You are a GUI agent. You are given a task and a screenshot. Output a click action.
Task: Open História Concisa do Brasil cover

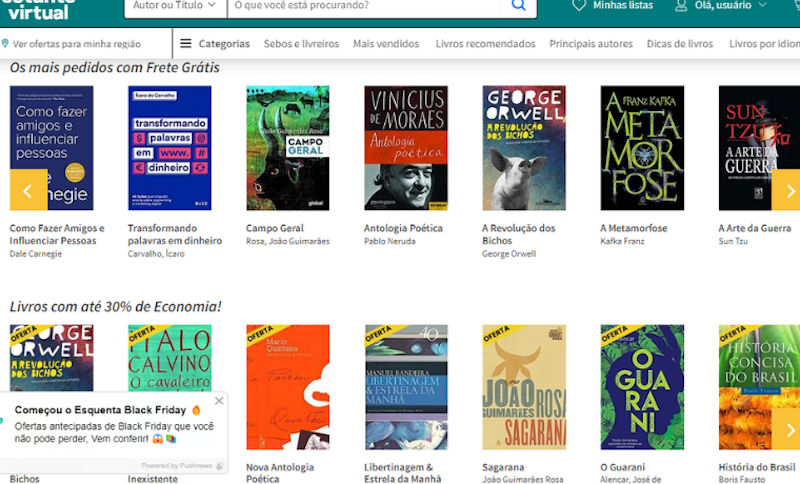759,387
